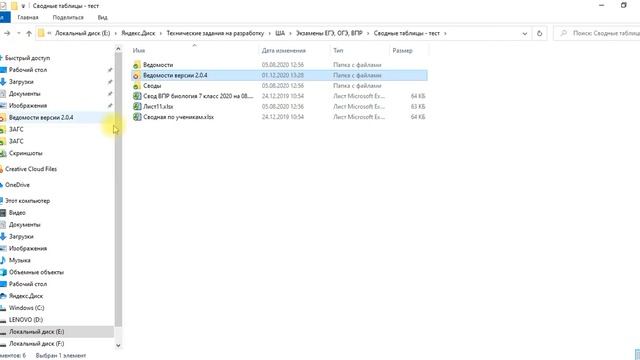Screen dimensions: 640x360
Task: Open Яндекс.Диск in the navigation pane
Action: click(26, 296)
